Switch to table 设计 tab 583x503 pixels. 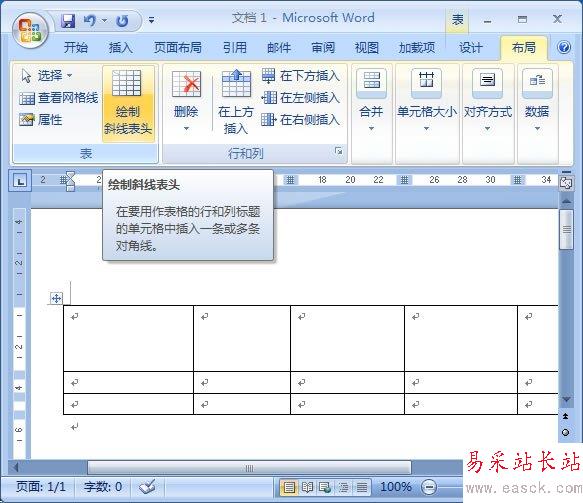click(x=470, y=48)
